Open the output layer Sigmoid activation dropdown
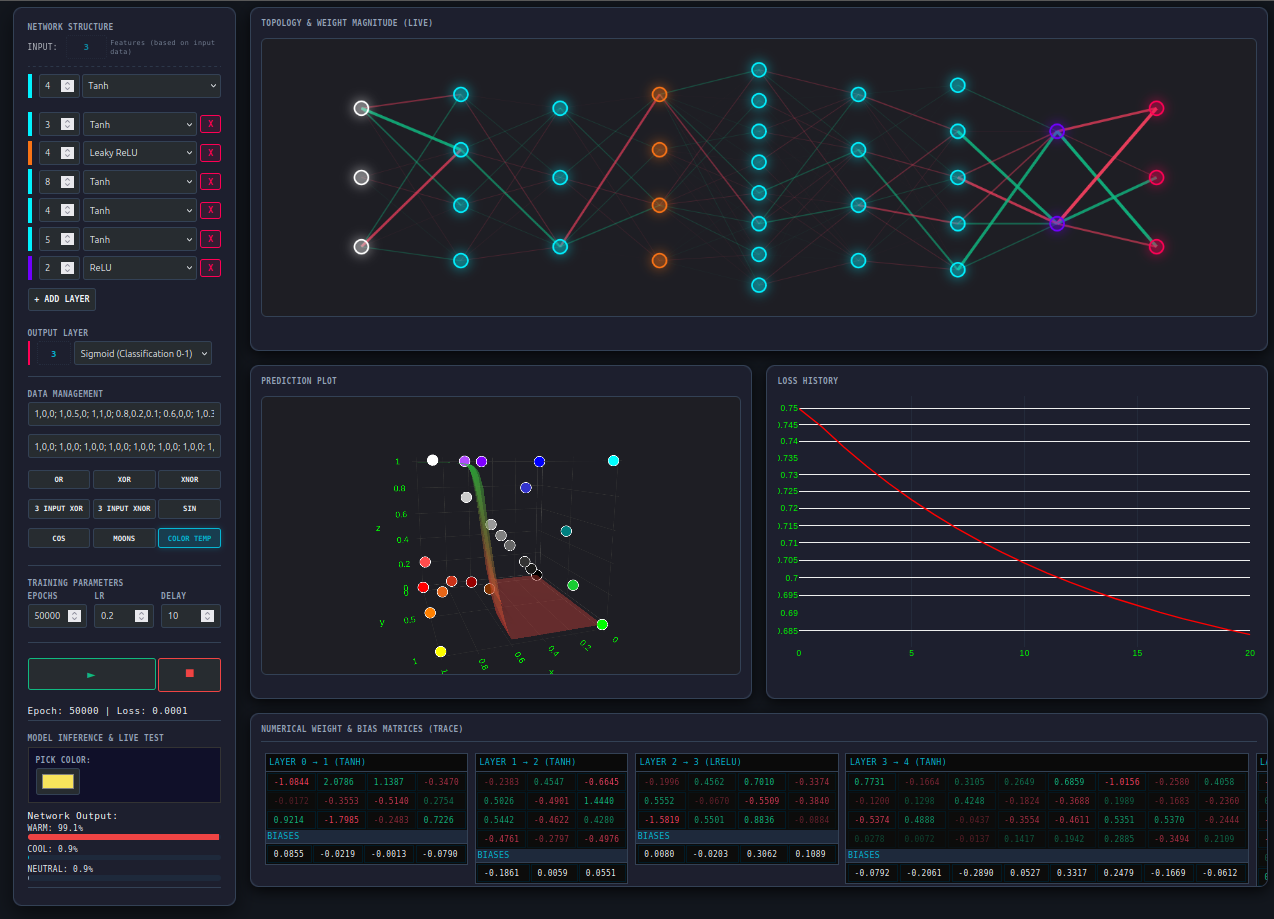This screenshot has width=1274, height=919. pos(143,353)
